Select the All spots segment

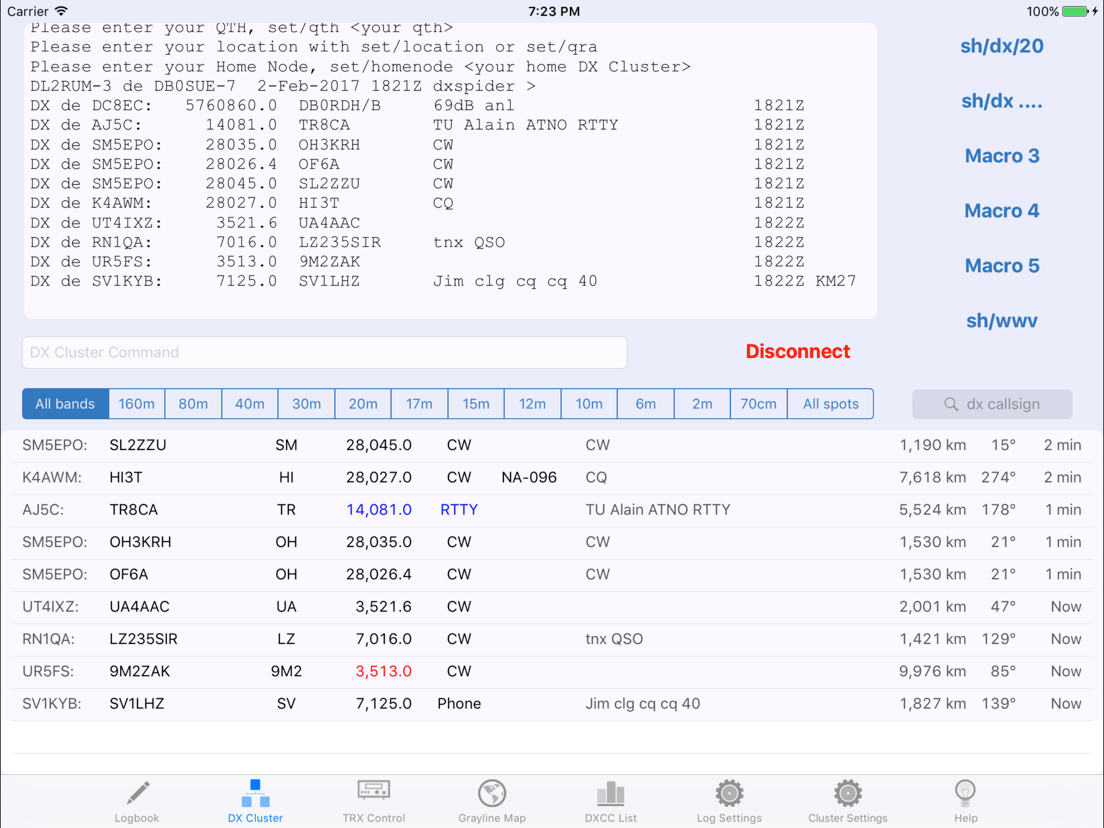(831, 404)
